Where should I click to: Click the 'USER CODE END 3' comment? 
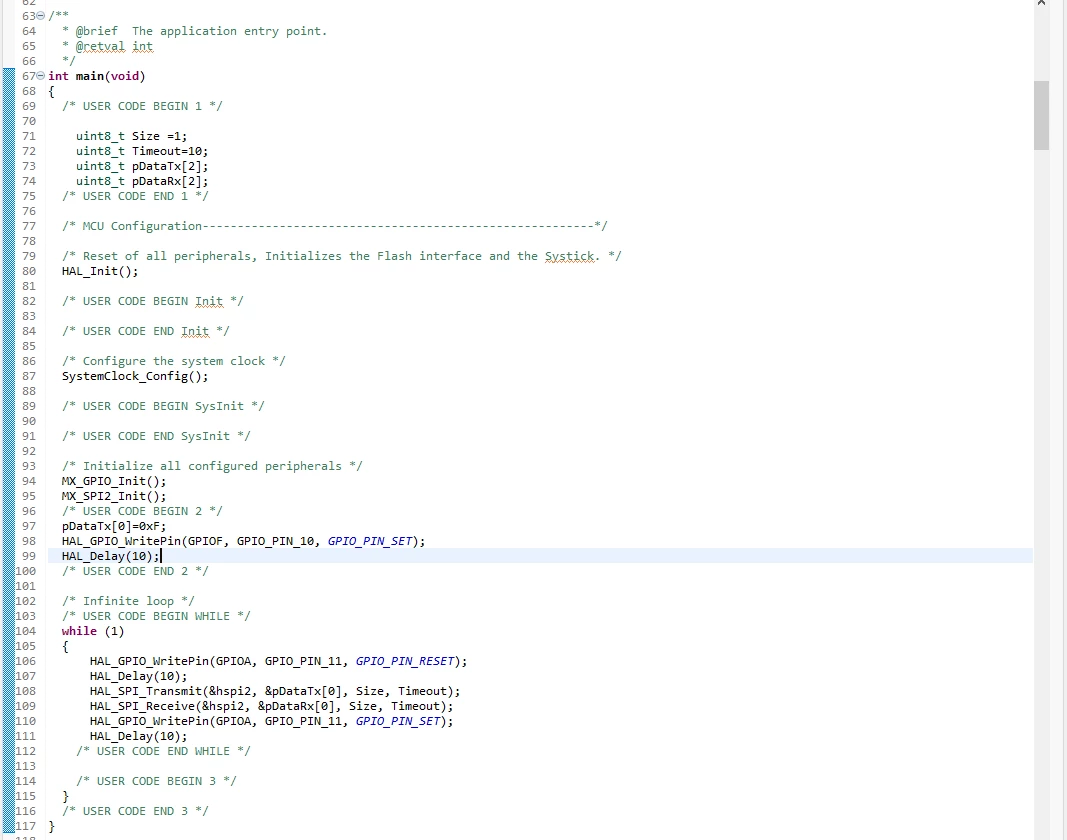point(135,811)
